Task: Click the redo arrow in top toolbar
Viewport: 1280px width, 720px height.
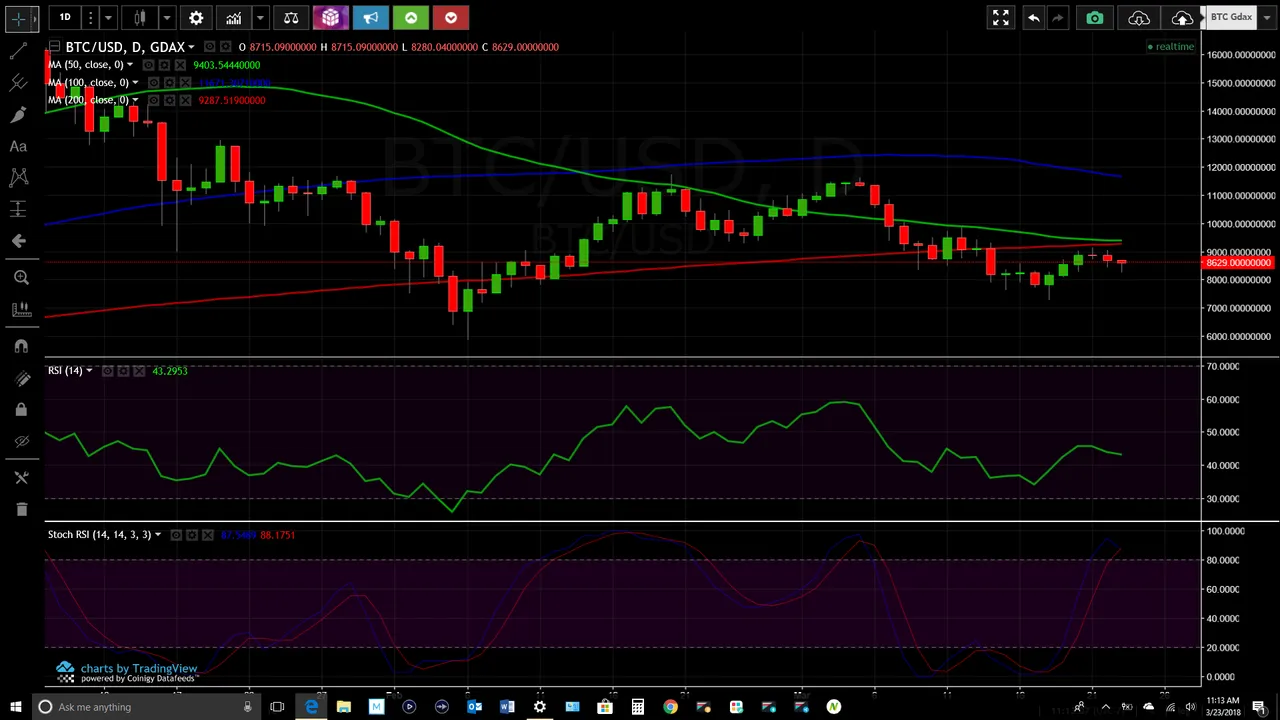Action: (x=1058, y=18)
